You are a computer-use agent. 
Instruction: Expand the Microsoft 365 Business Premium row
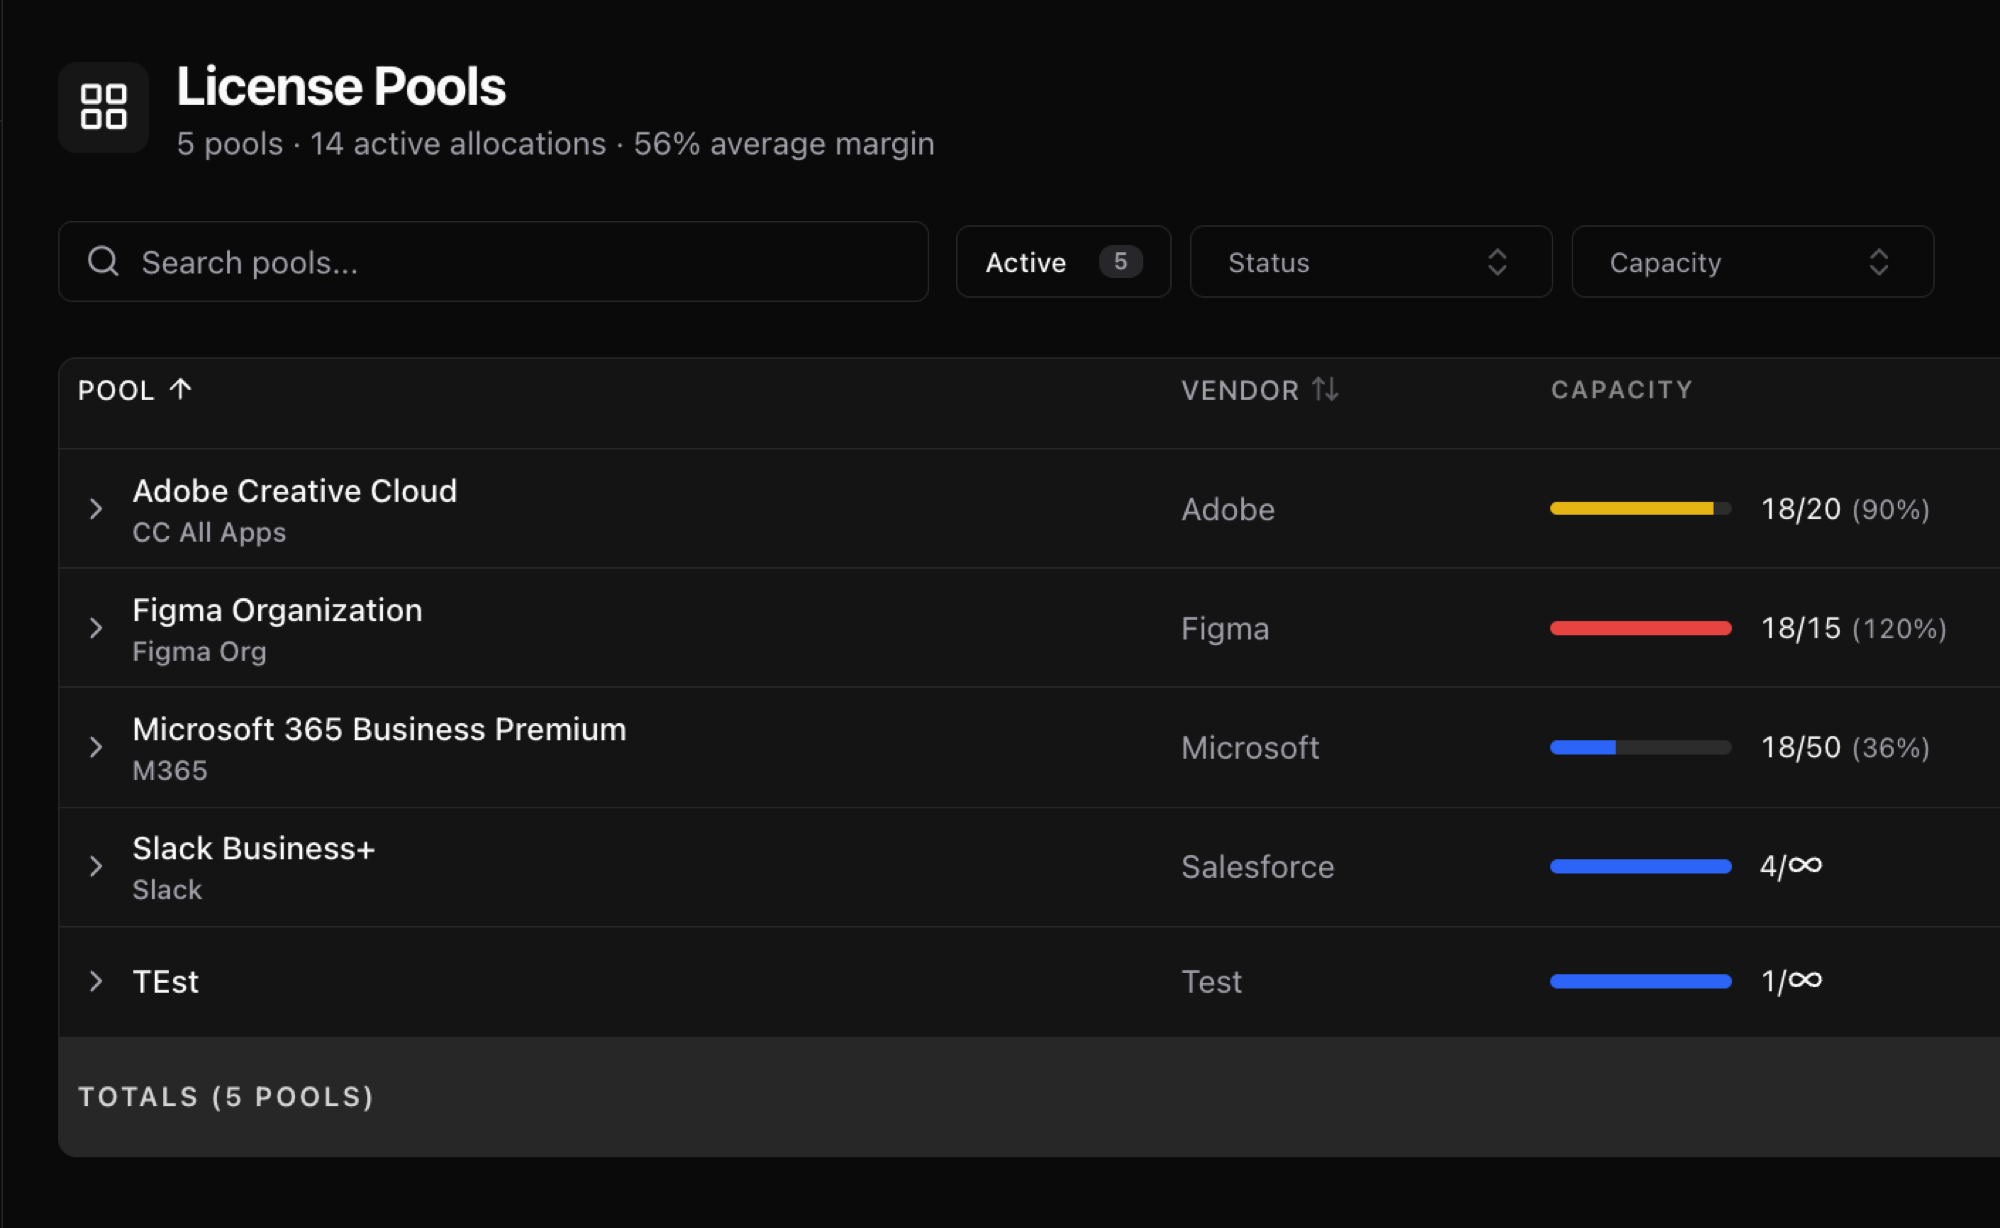pos(96,747)
